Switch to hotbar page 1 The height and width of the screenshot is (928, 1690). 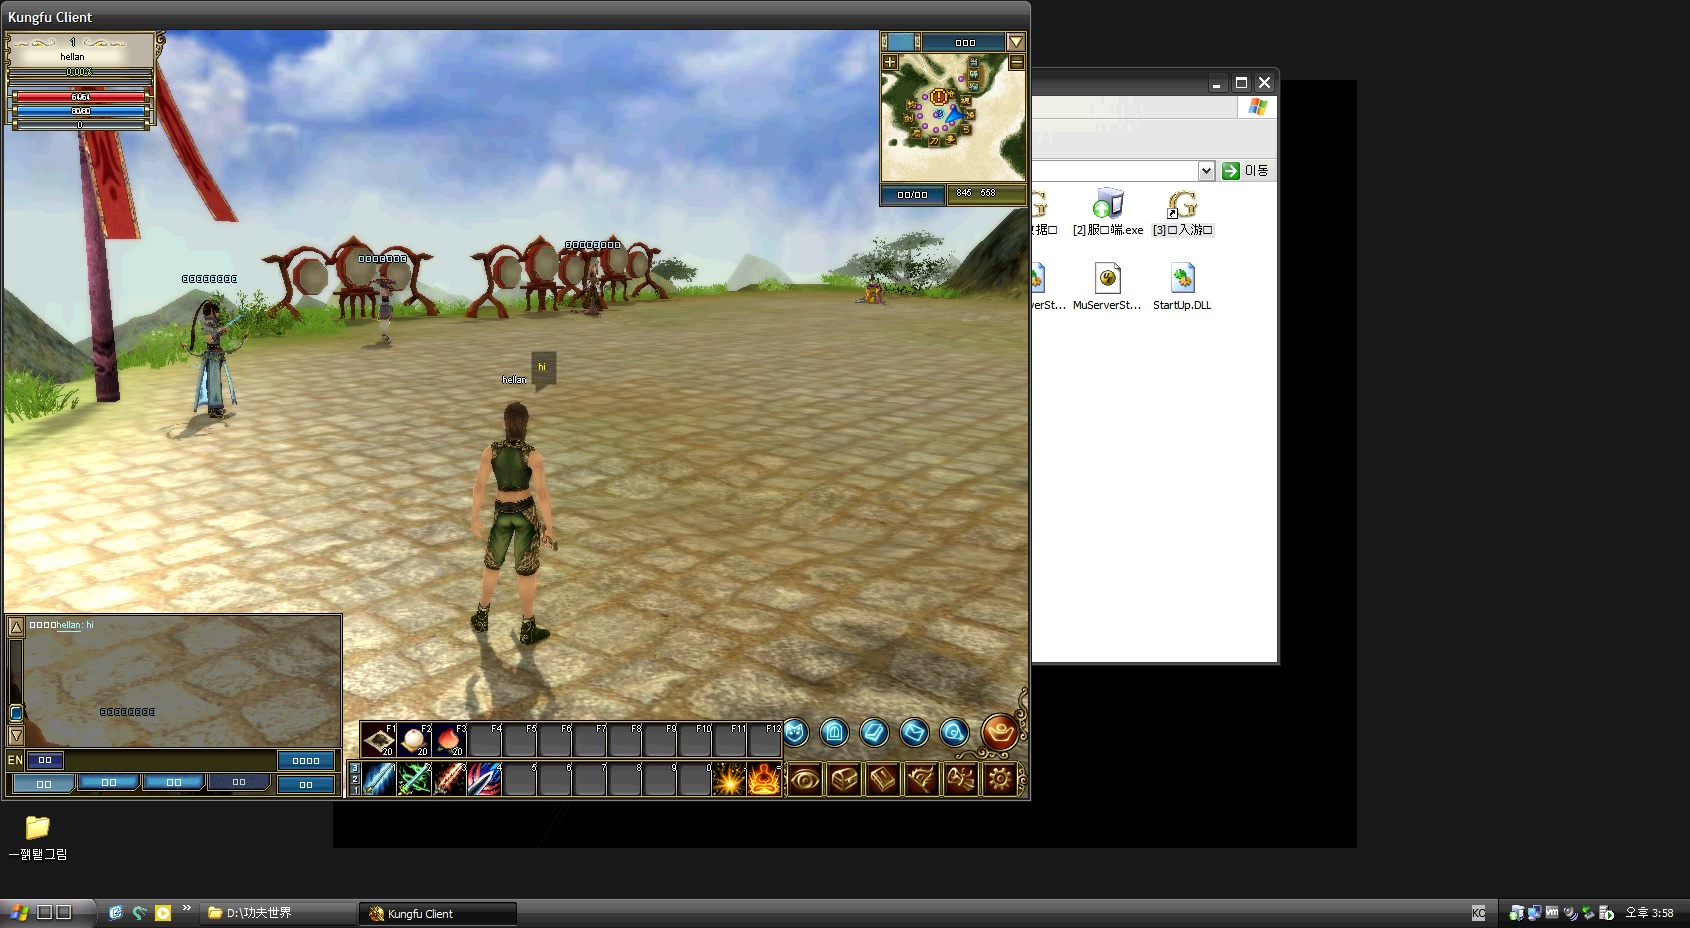(x=354, y=790)
